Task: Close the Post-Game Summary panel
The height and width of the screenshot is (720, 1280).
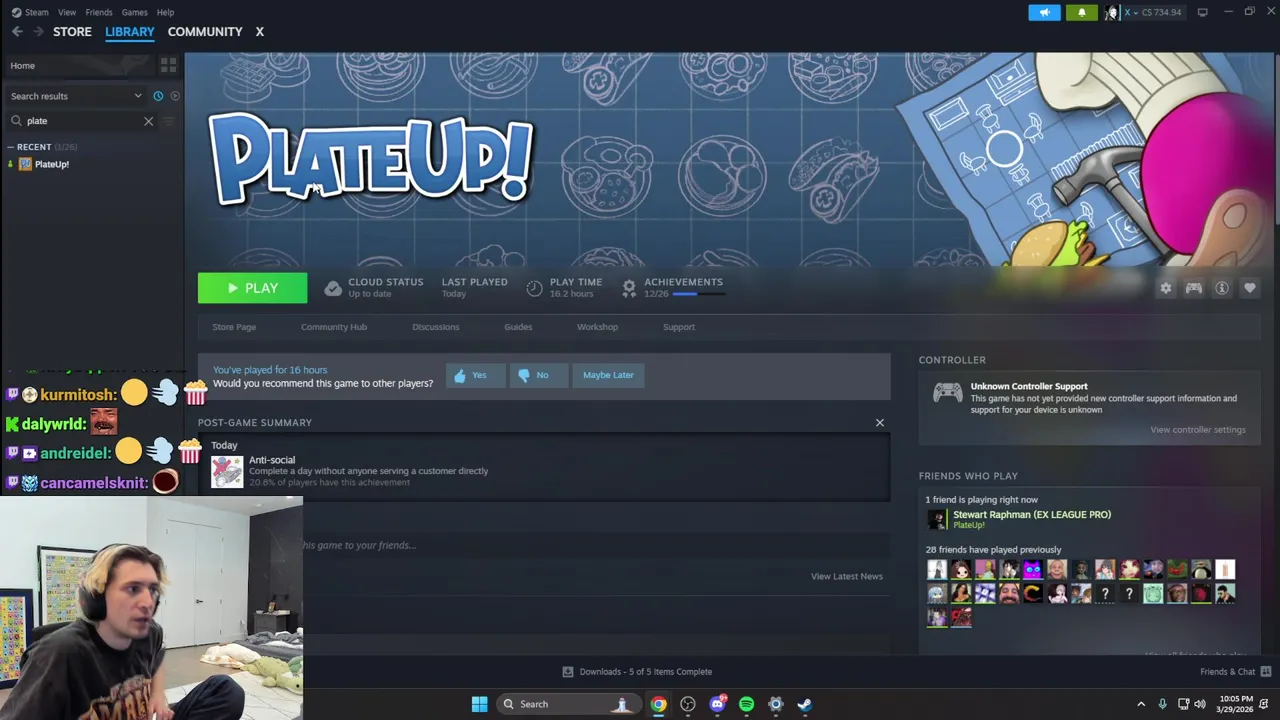Action: pos(880,423)
